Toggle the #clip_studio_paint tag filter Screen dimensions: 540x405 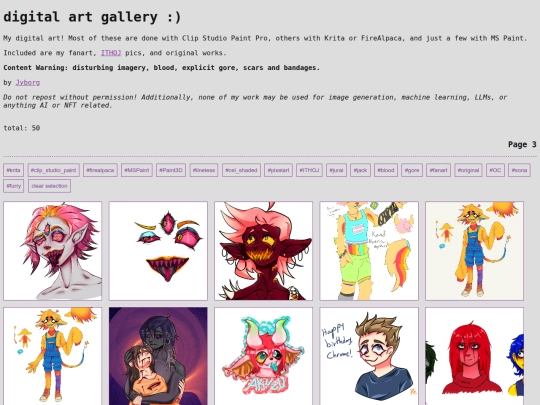coord(53,170)
